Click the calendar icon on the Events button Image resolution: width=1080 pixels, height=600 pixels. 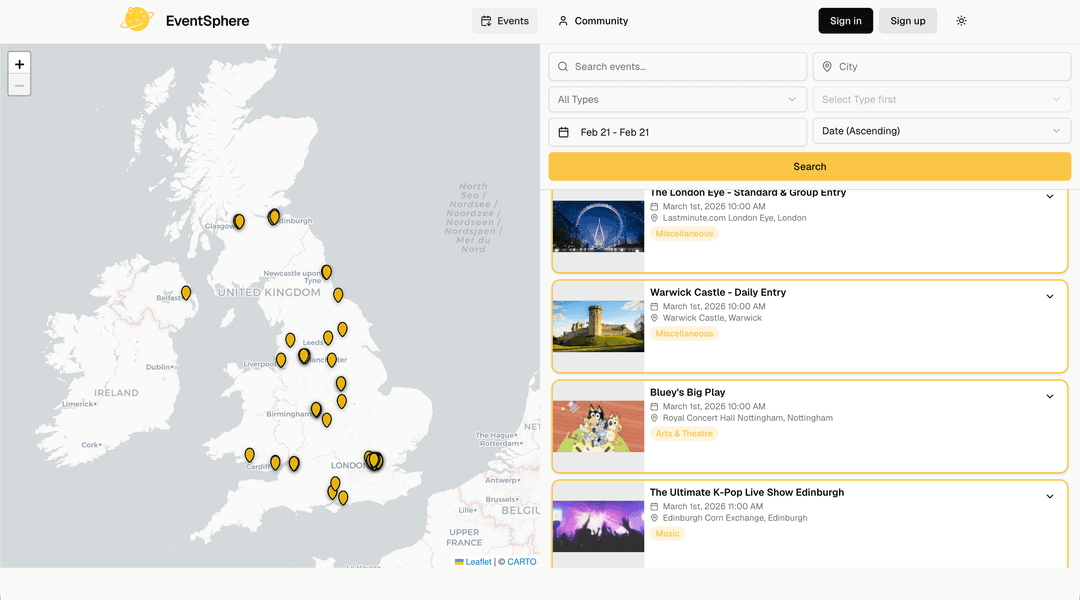[487, 20]
